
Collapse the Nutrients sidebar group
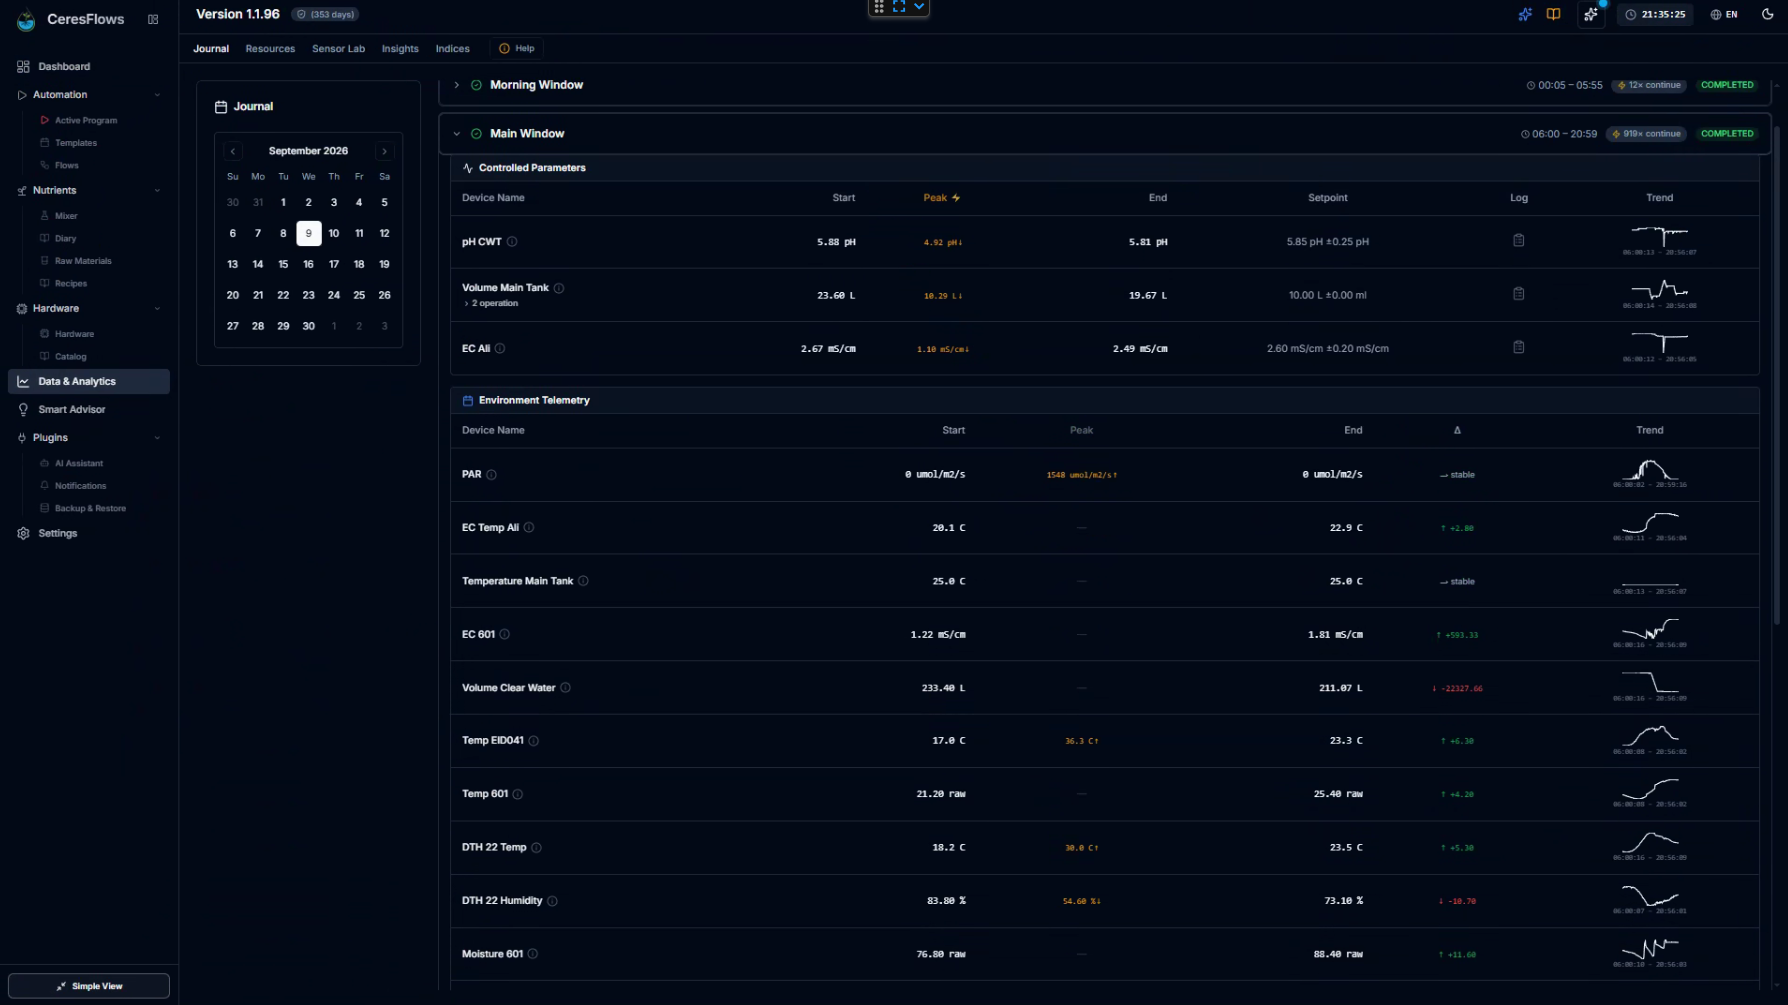click(157, 191)
